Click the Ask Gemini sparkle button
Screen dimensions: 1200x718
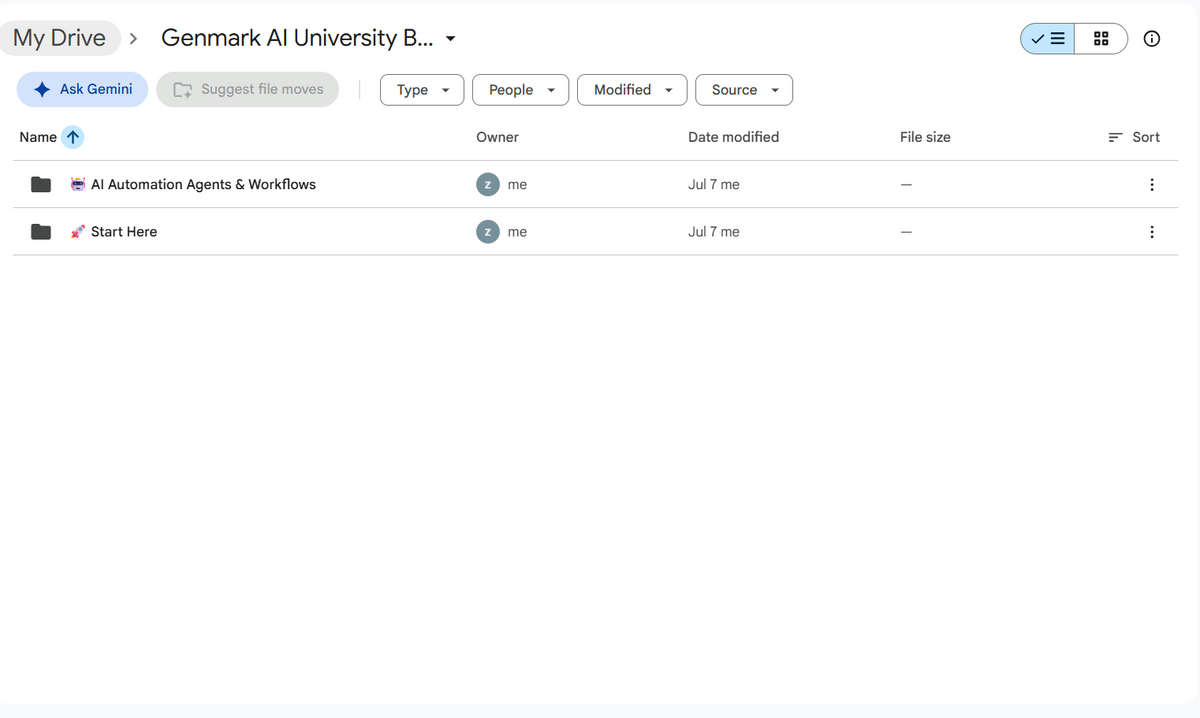(82, 89)
